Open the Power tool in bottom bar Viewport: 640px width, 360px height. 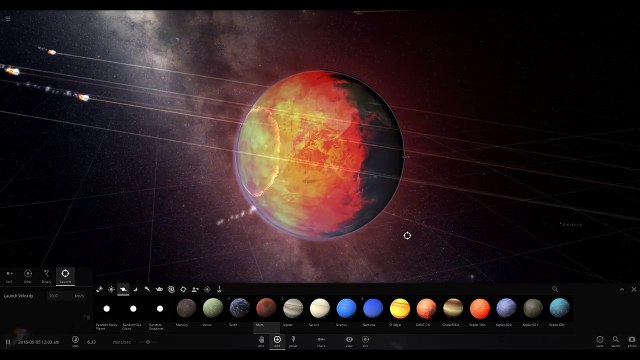(293, 341)
